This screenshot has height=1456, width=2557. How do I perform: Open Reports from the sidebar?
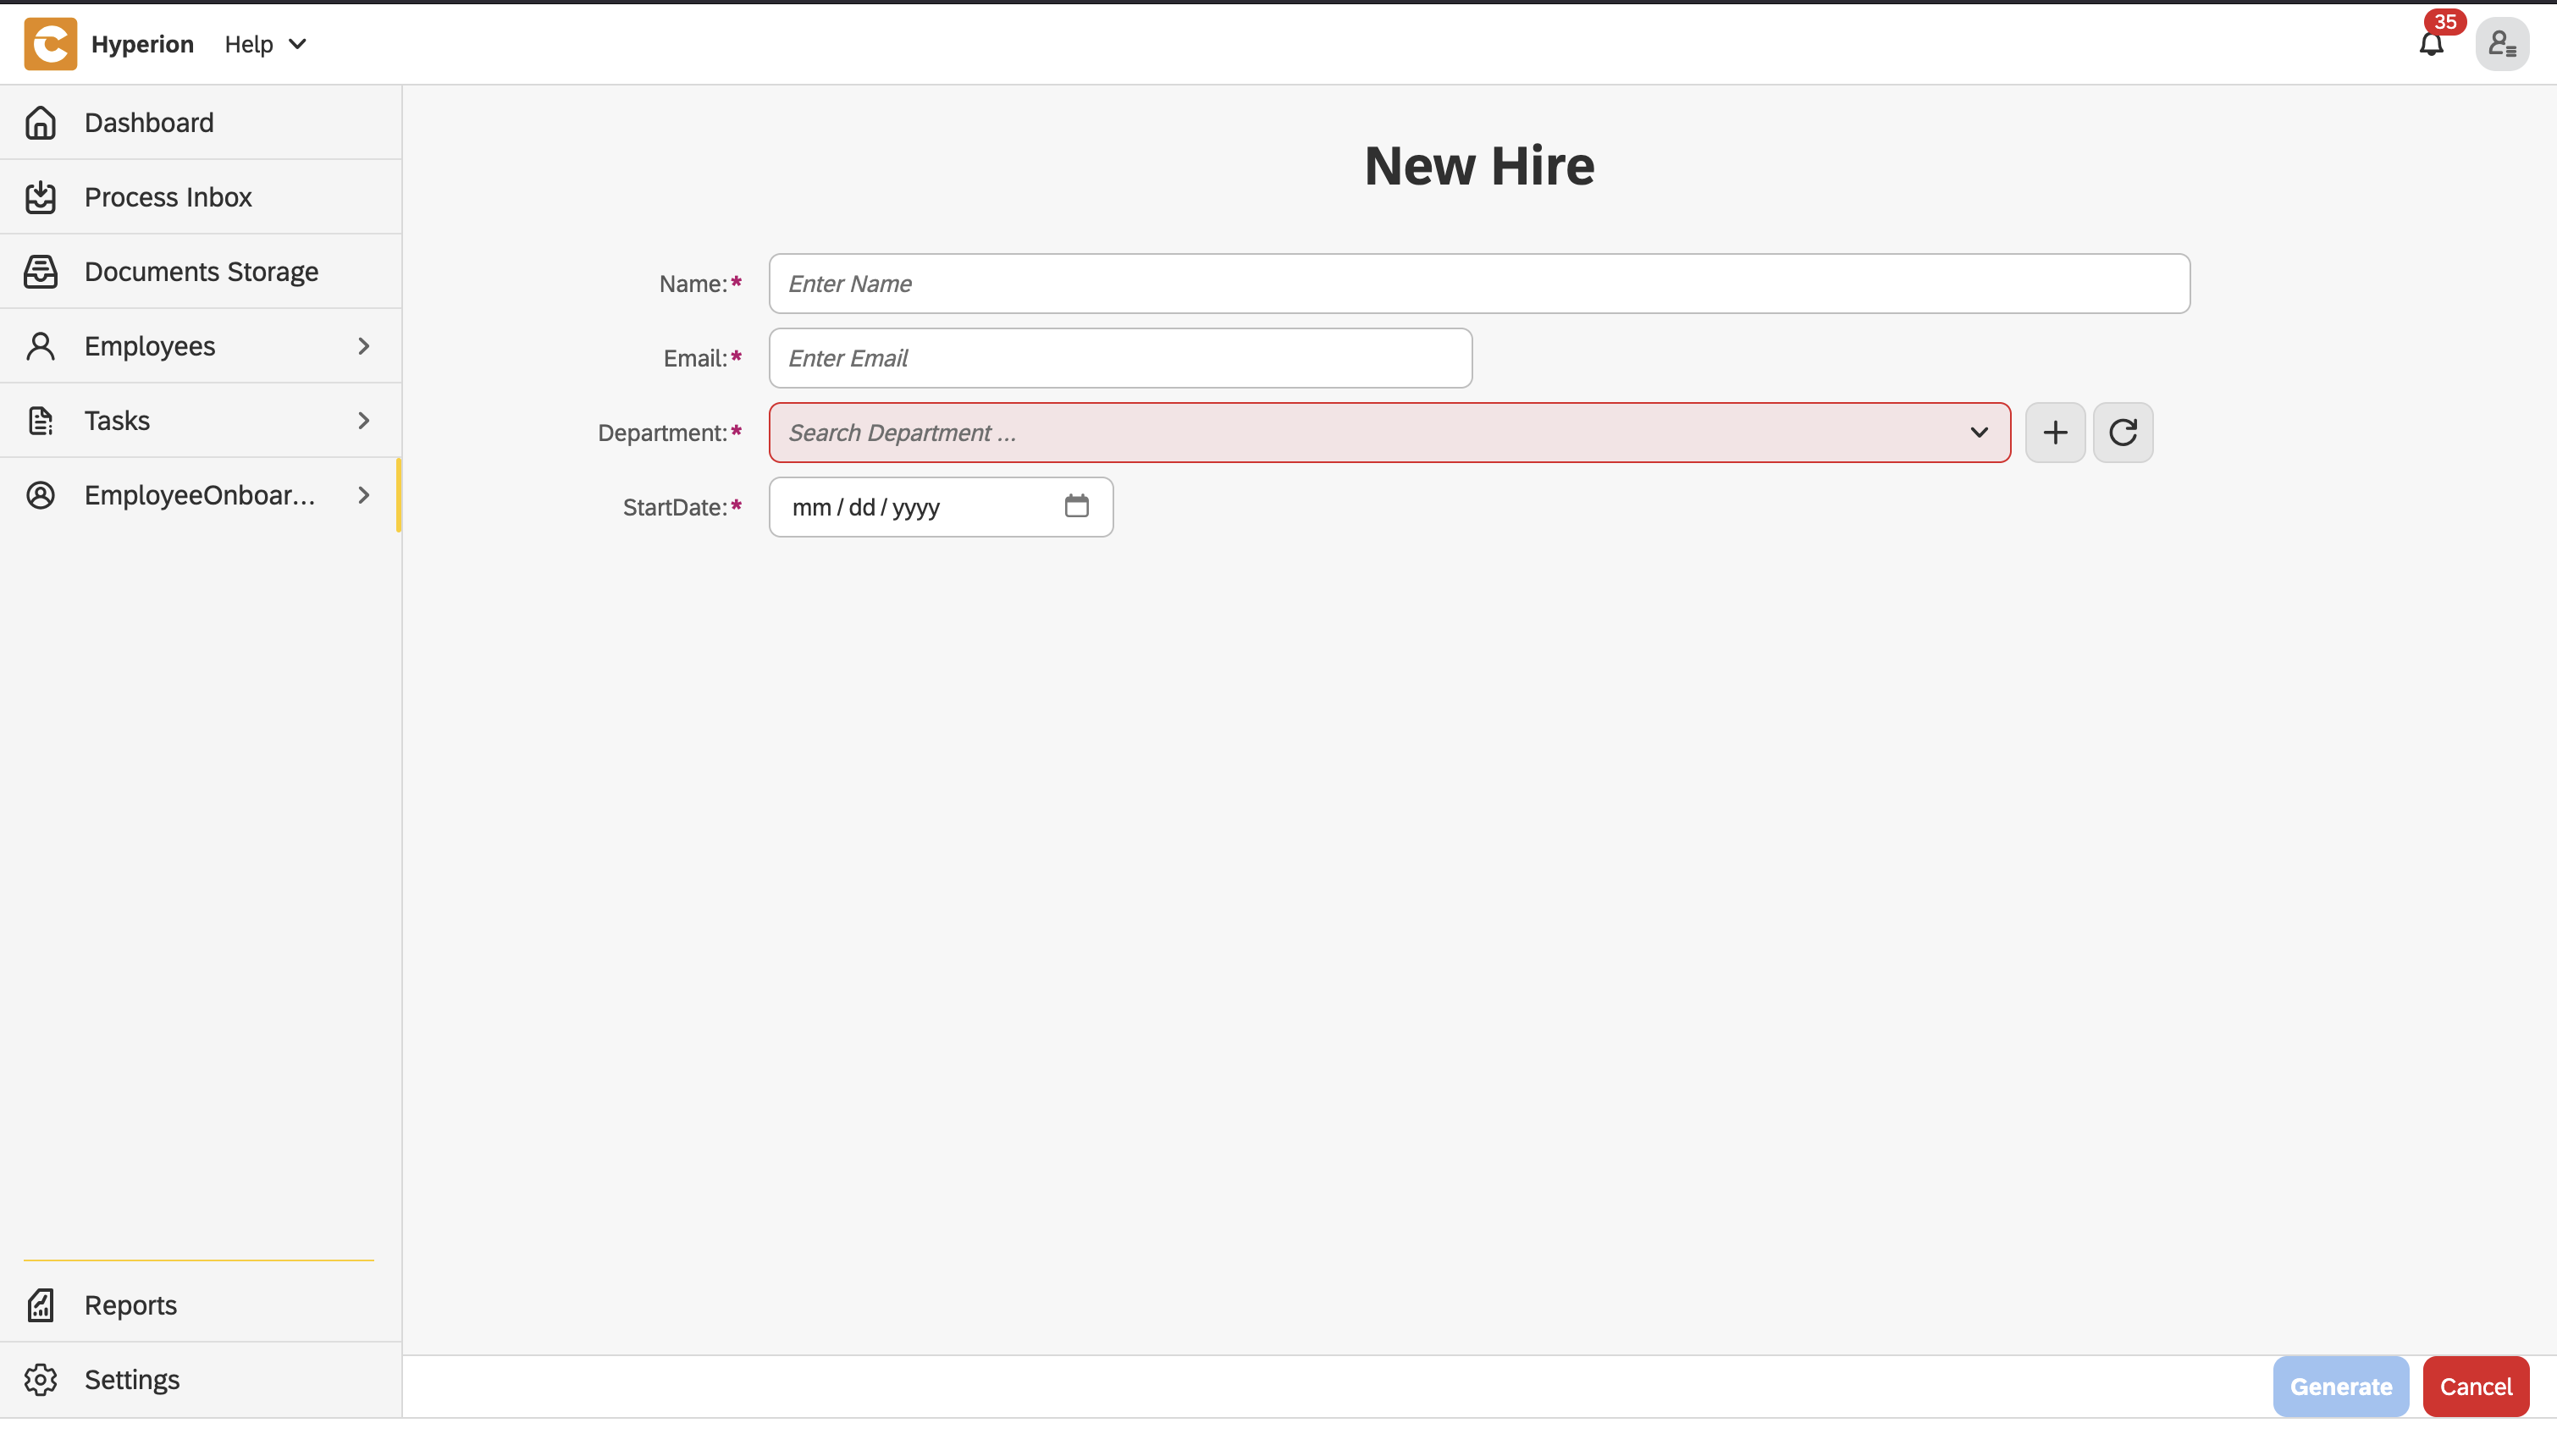(200, 1305)
